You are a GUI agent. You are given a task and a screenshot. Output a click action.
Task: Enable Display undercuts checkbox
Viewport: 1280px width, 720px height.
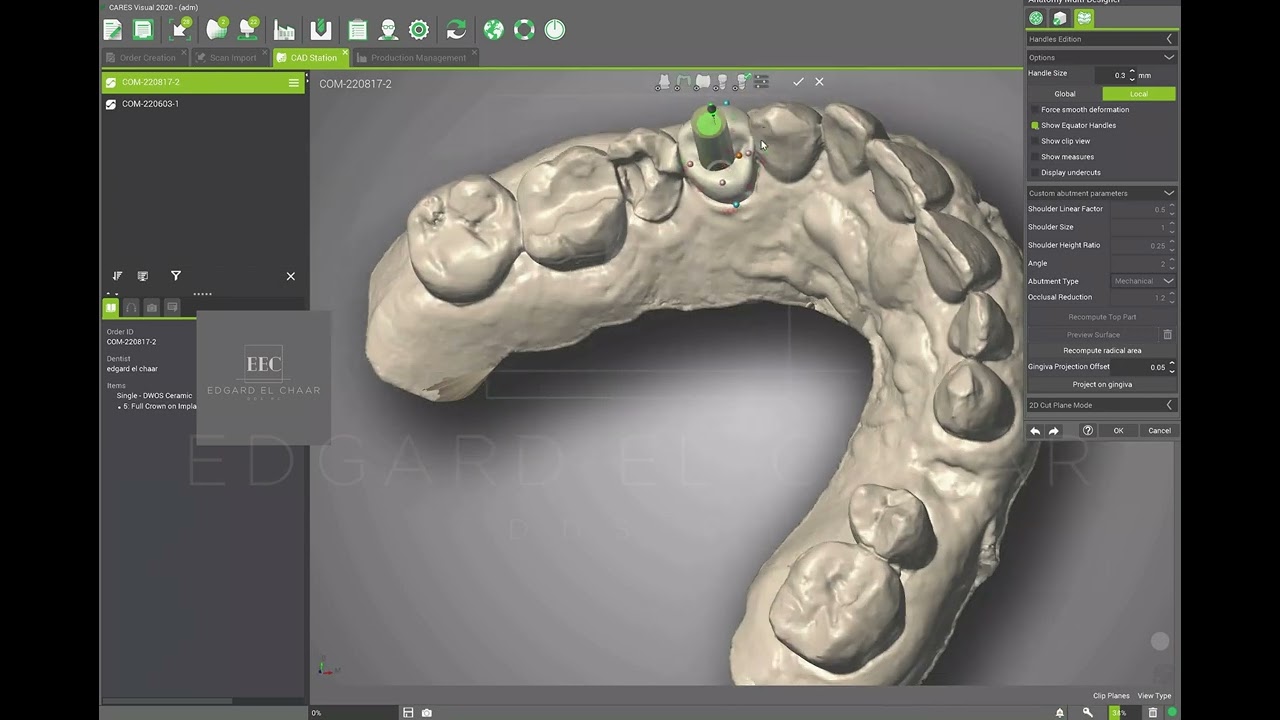[1035, 173]
